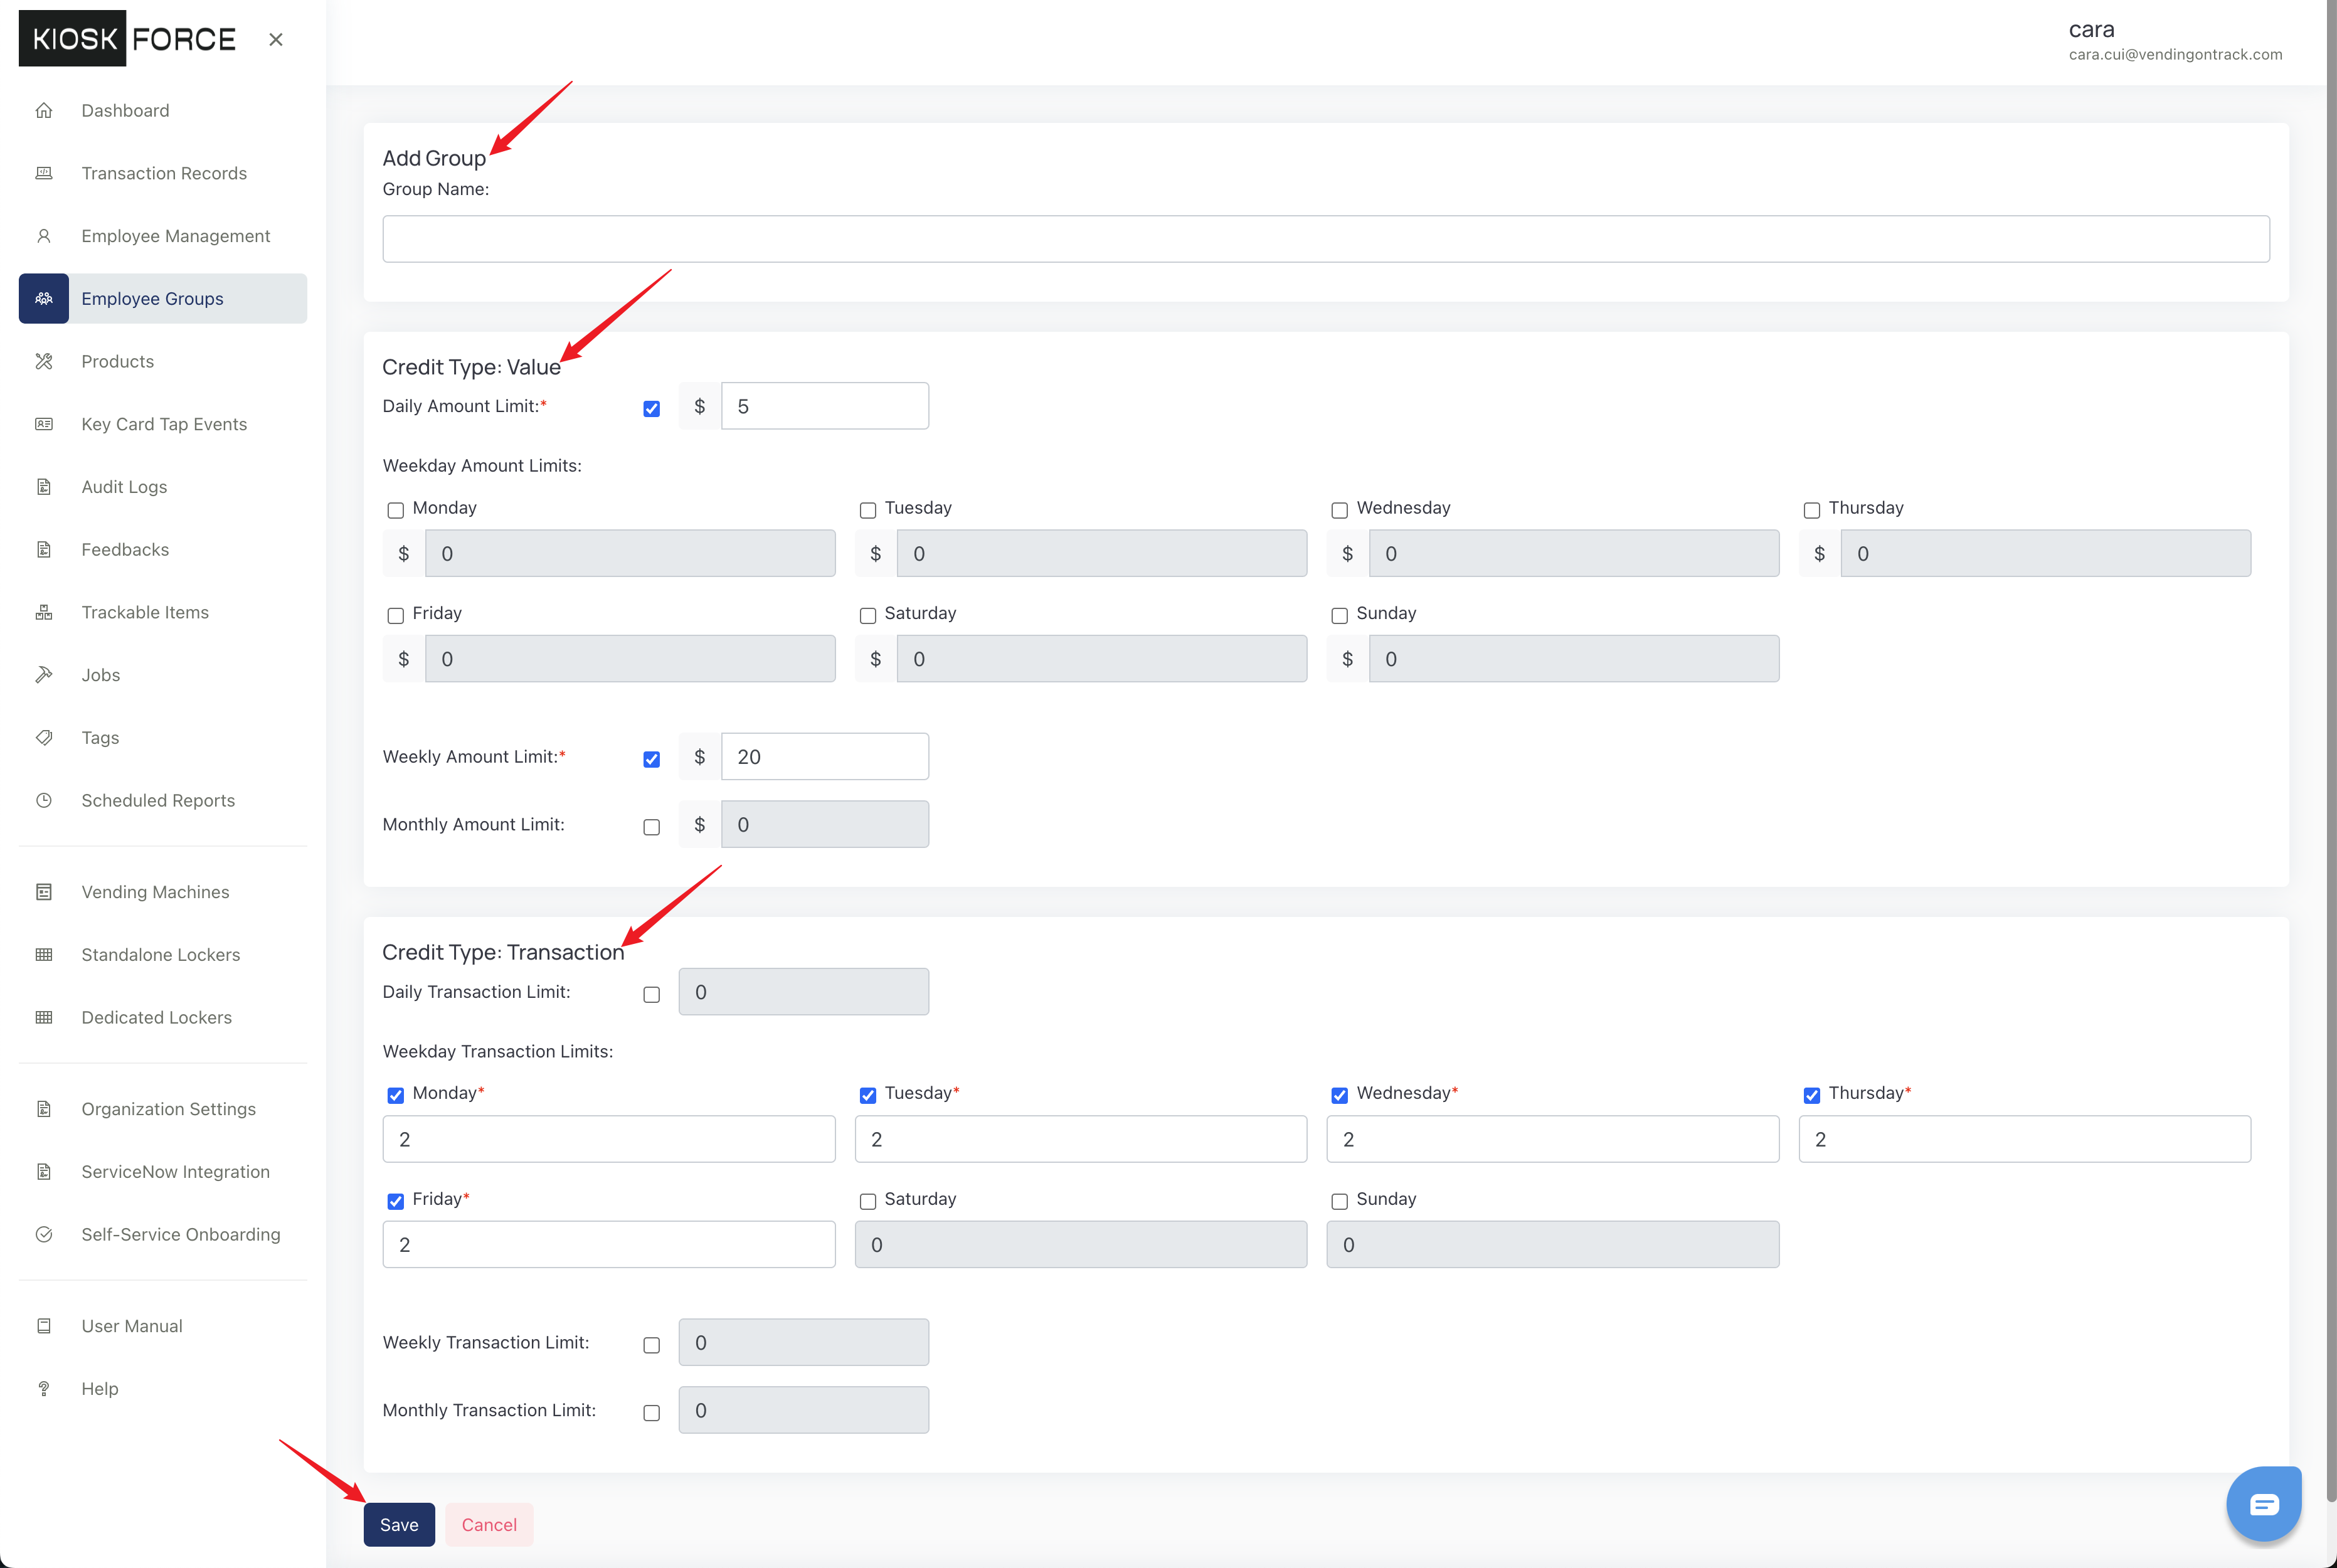Click the Self-Service Onboarding checkmark icon

tap(44, 1234)
